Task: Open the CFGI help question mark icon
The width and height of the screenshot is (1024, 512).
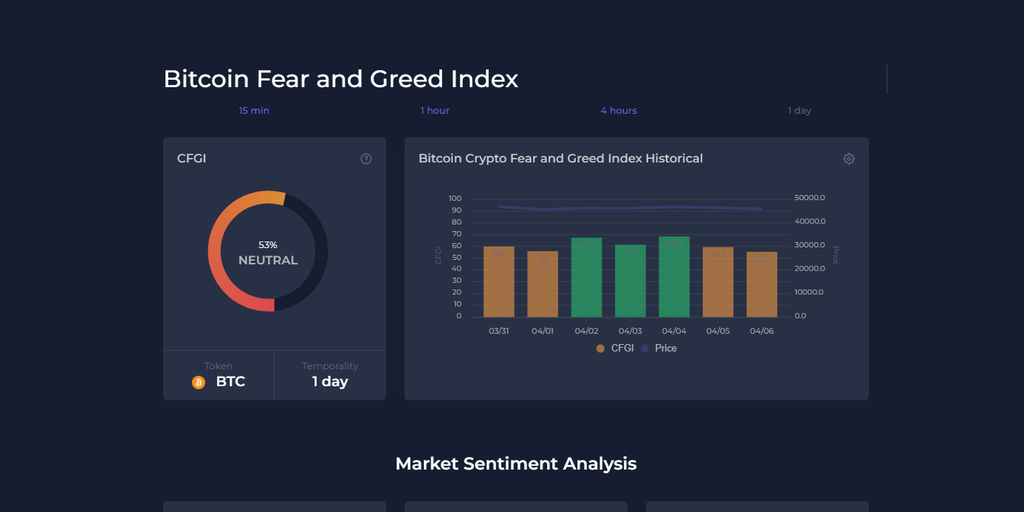Action: click(366, 159)
